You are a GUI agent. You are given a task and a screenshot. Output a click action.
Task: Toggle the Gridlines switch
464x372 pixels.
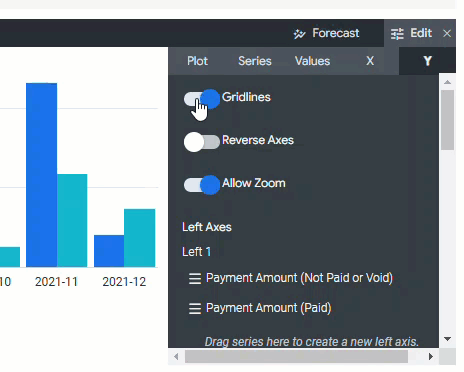(202, 99)
